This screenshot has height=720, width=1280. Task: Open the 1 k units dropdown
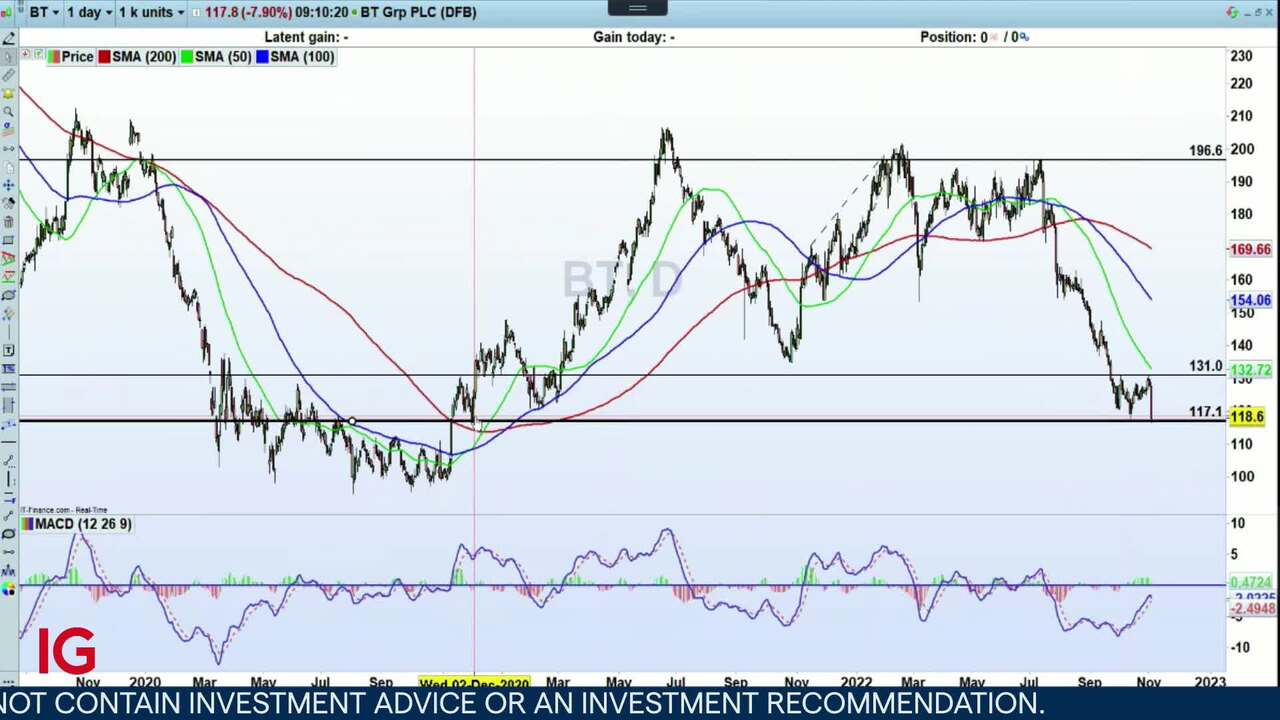click(x=151, y=12)
